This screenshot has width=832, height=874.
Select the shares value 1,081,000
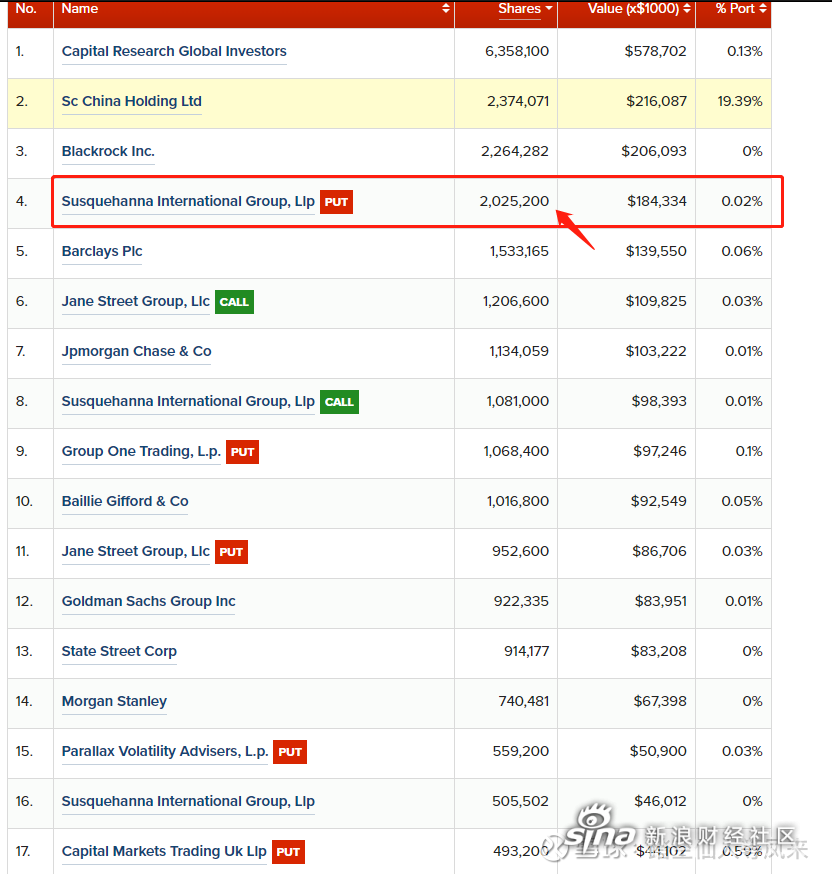(518, 401)
